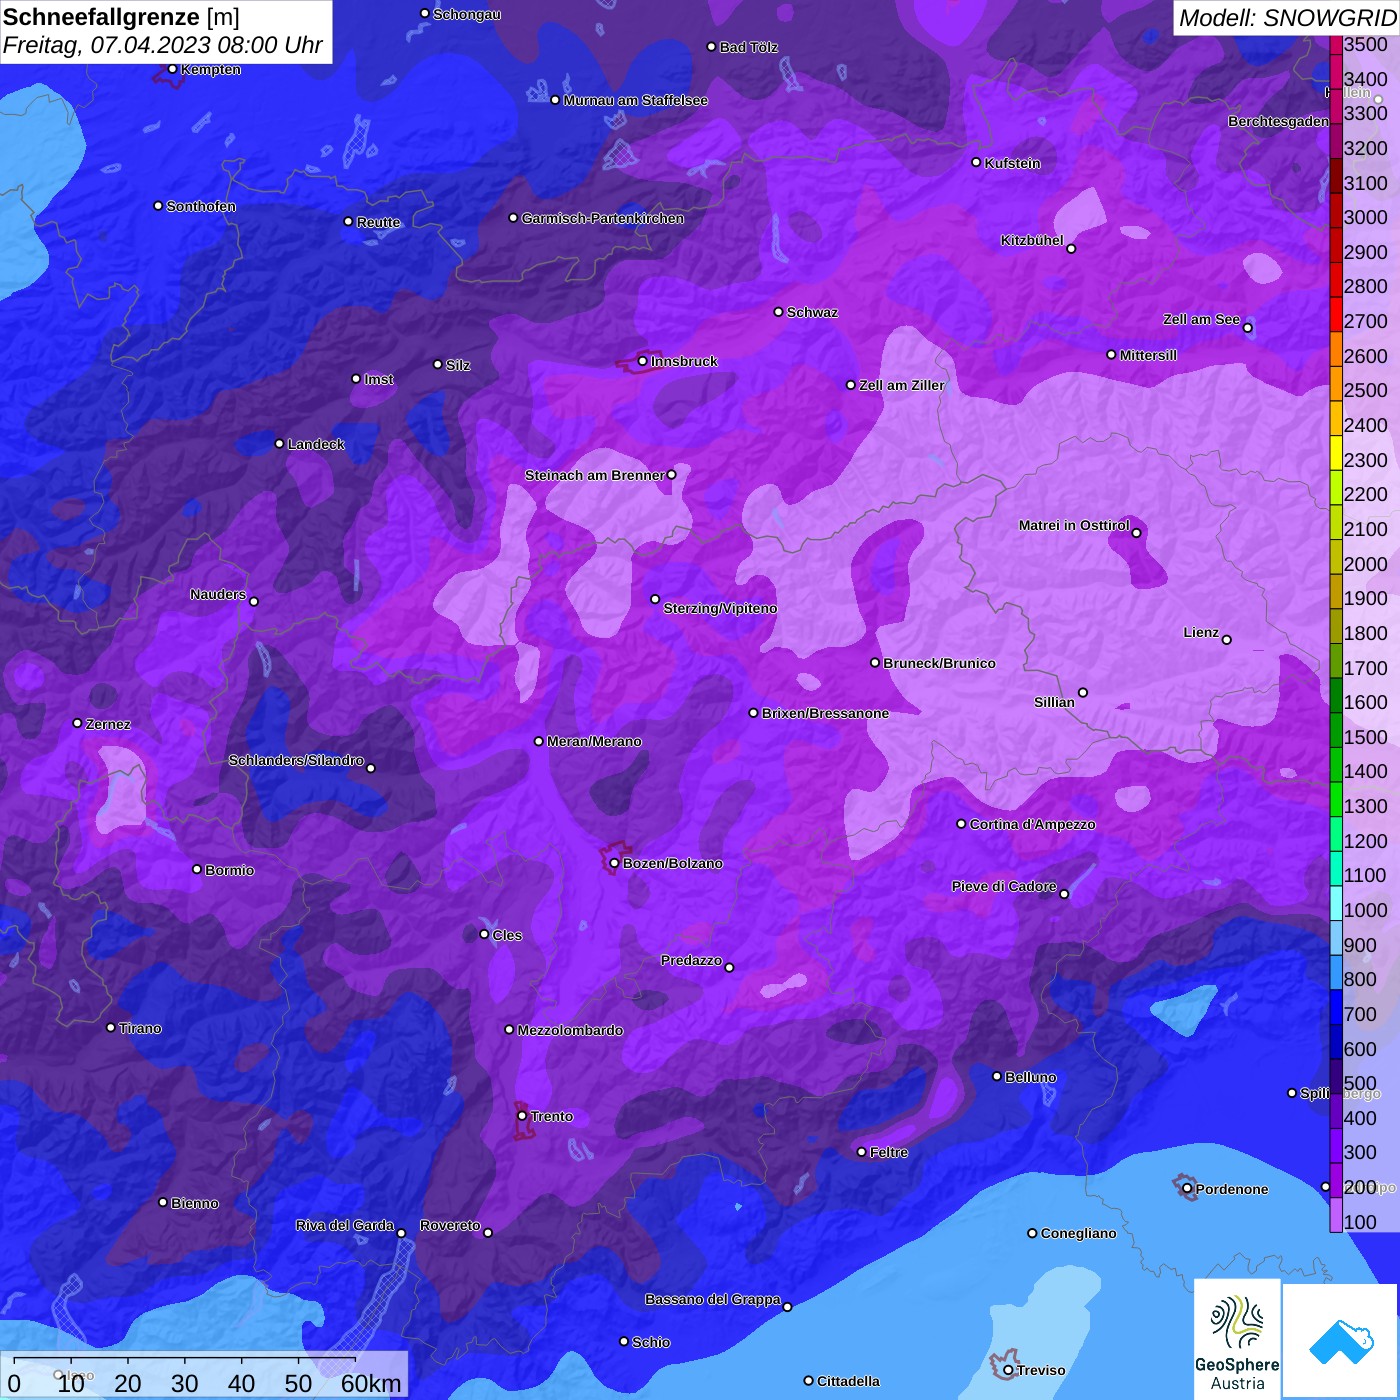Click the Lienz city marker dot
1400x1400 pixels.
[x=1227, y=640]
